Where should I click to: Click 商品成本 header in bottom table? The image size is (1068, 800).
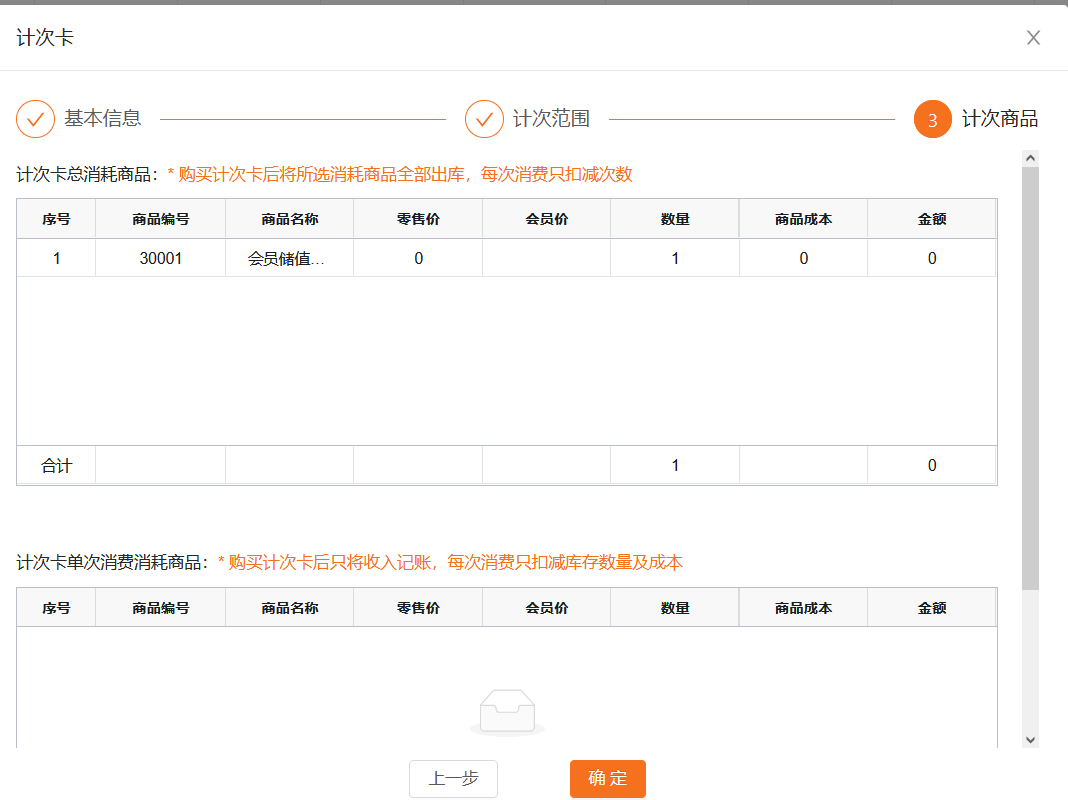pyautogui.click(x=804, y=608)
